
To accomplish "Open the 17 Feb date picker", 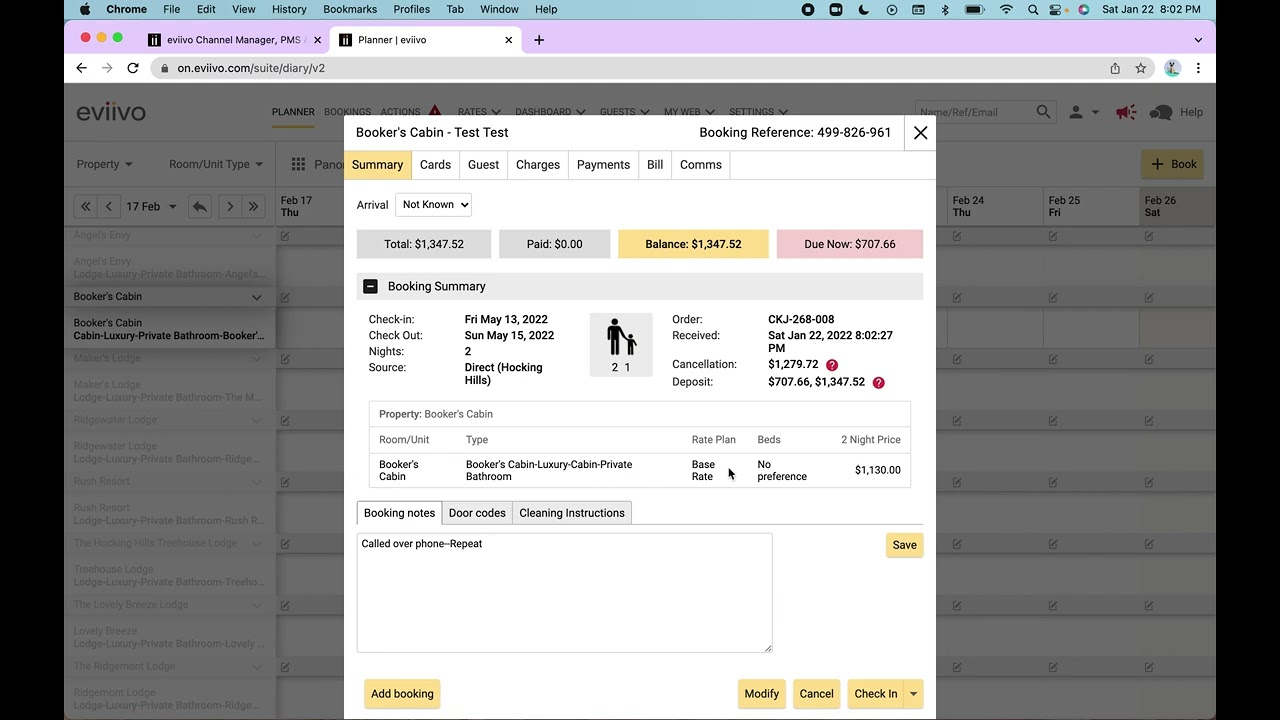I will coord(151,206).
